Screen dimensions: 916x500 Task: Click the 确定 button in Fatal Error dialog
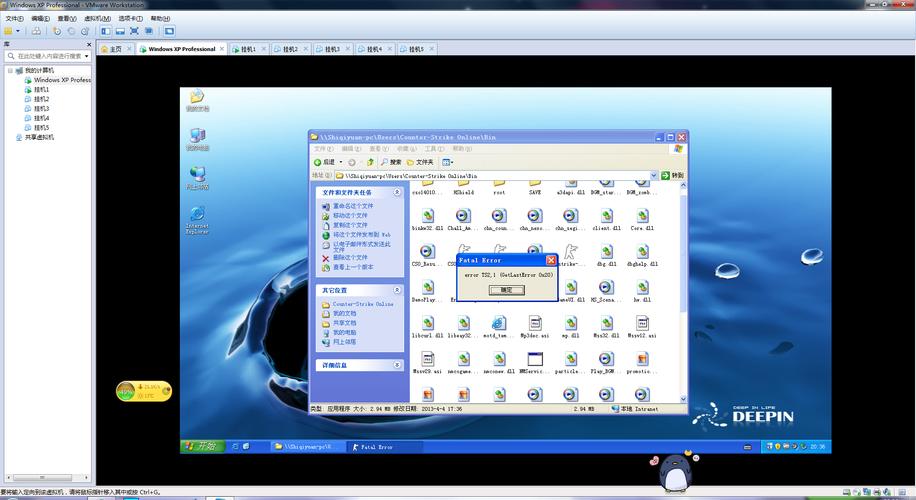click(506, 290)
